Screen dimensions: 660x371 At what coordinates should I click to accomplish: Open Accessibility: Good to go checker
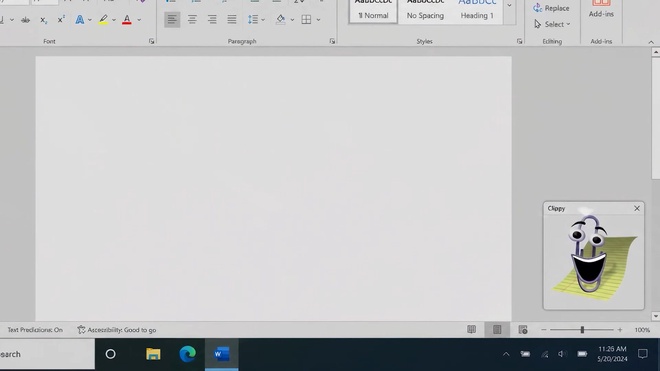117,330
